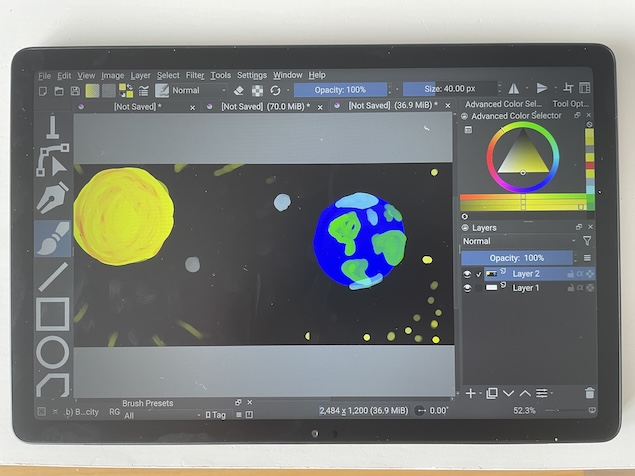Click the Tag button in Brush Presets

(216, 415)
